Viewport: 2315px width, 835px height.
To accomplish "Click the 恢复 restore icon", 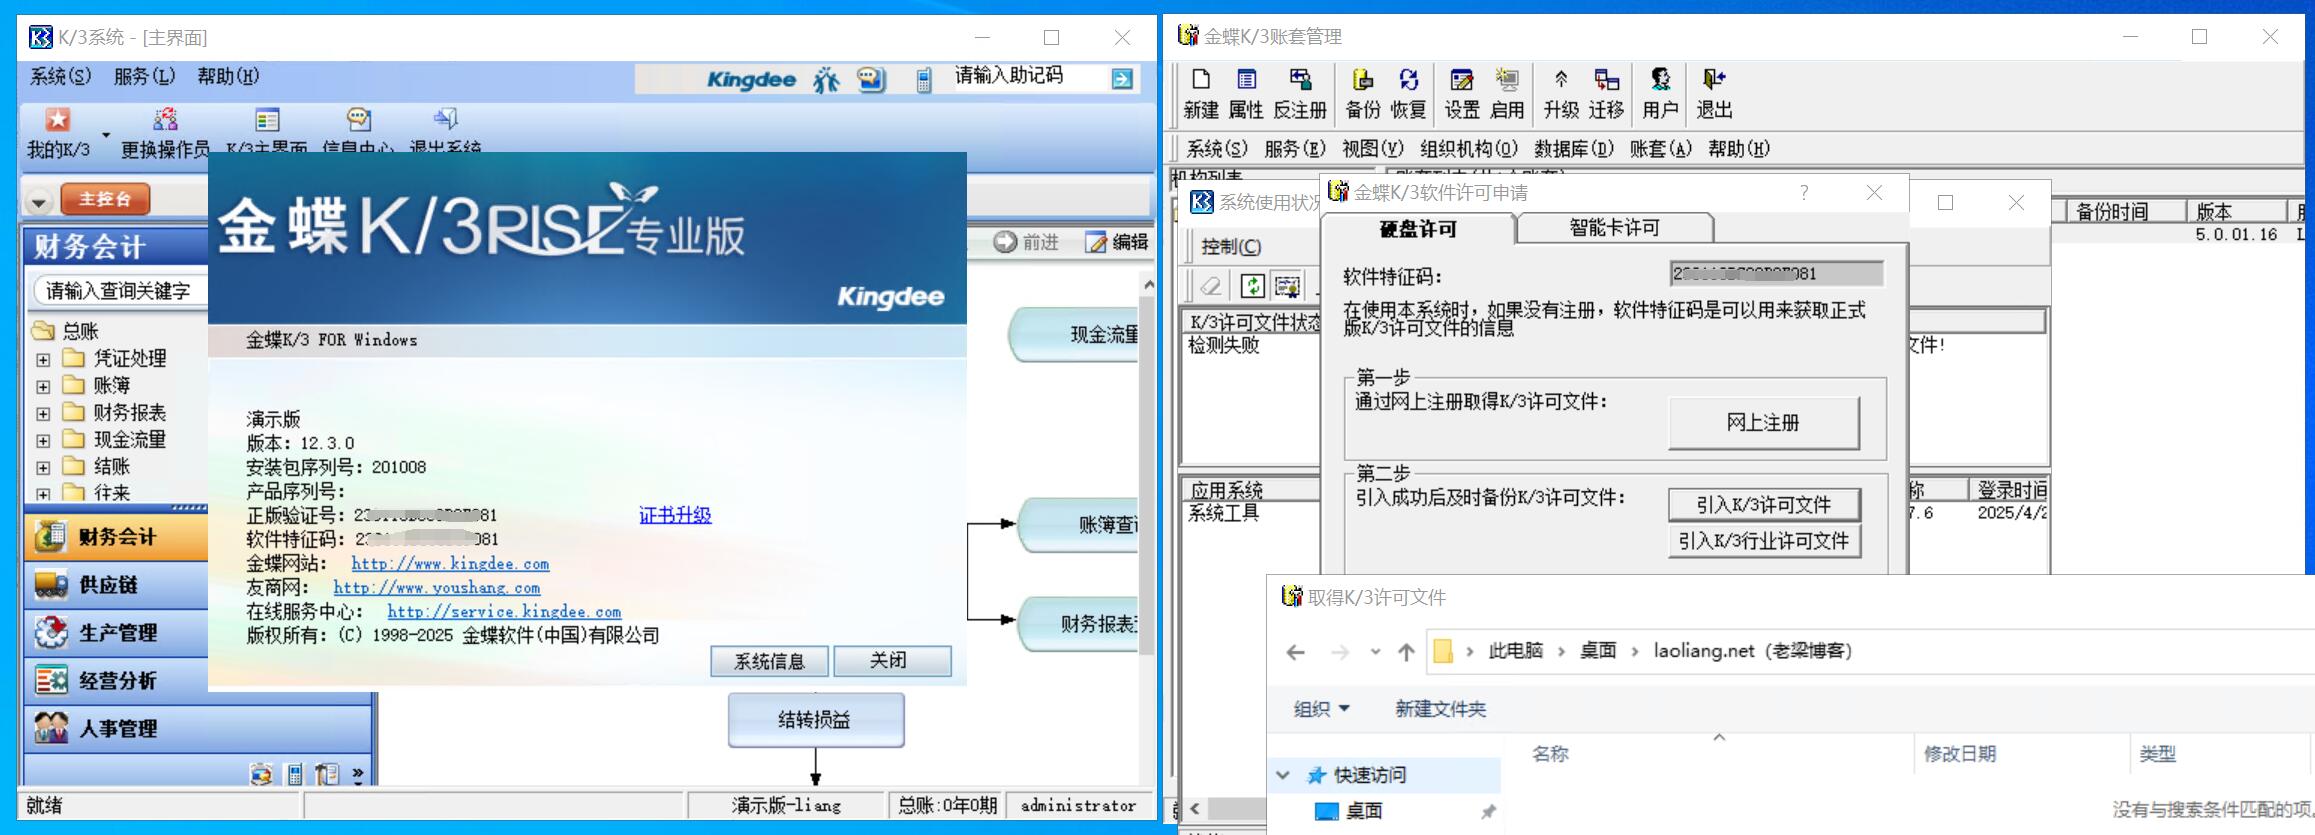I will (1408, 79).
